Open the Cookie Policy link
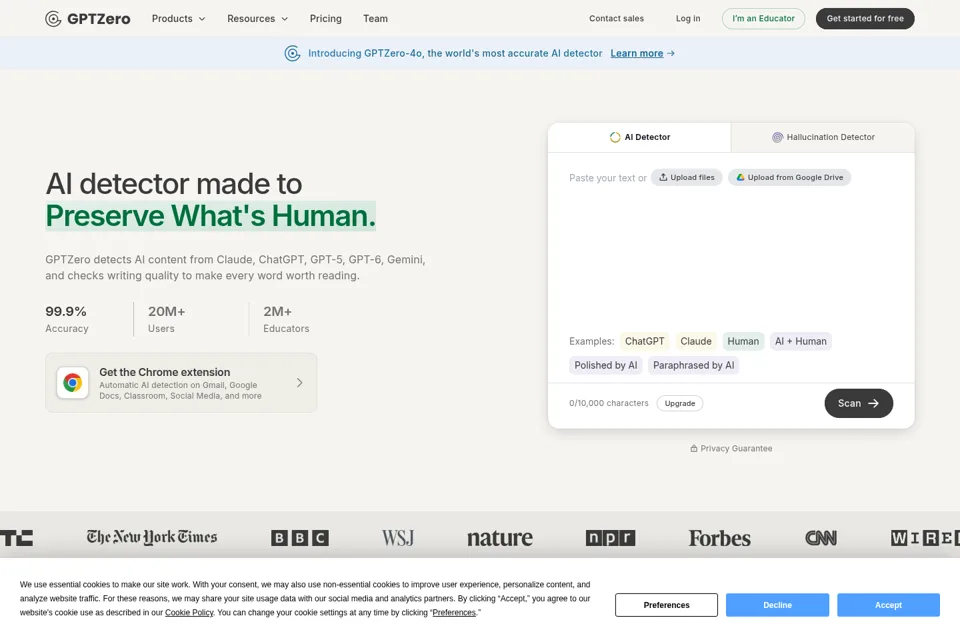The image size is (960, 640). [x=189, y=612]
